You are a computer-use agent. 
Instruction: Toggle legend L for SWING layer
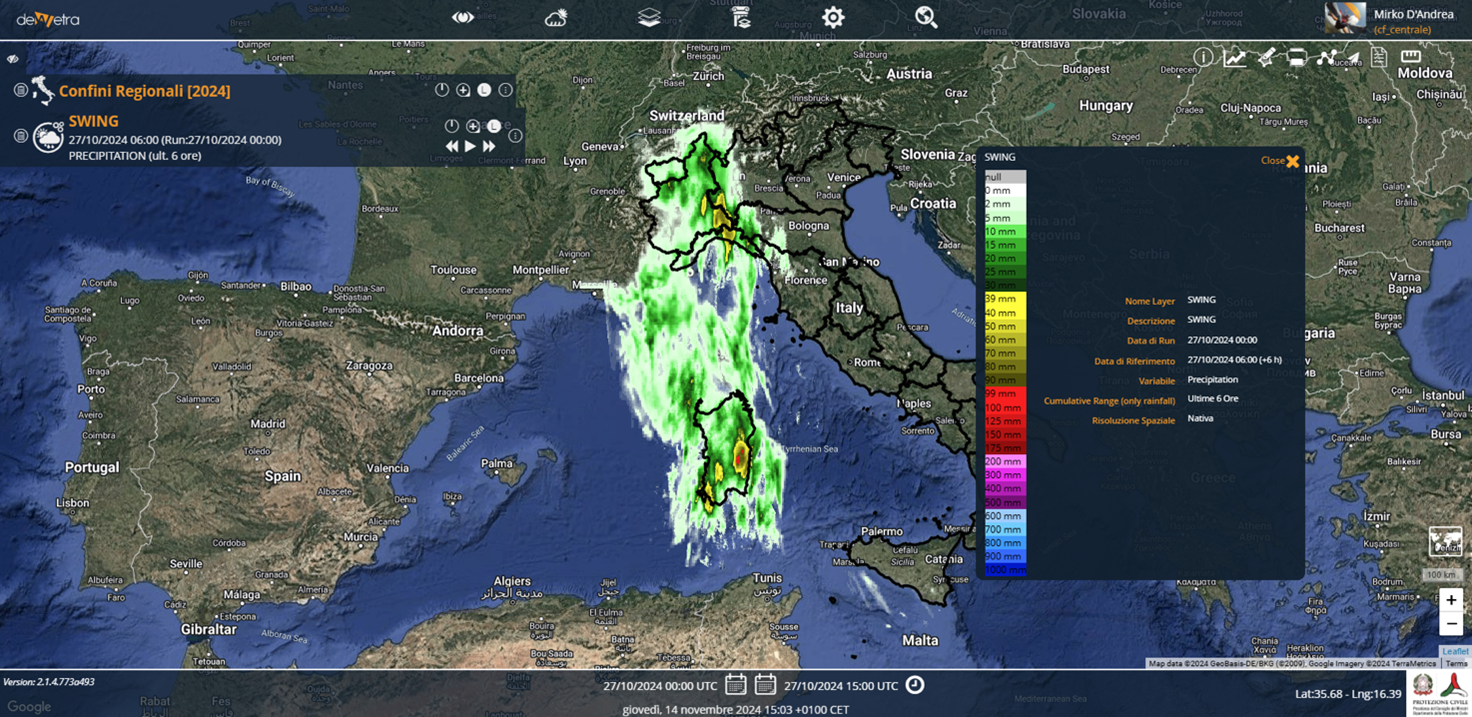pyautogui.click(x=494, y=126)
